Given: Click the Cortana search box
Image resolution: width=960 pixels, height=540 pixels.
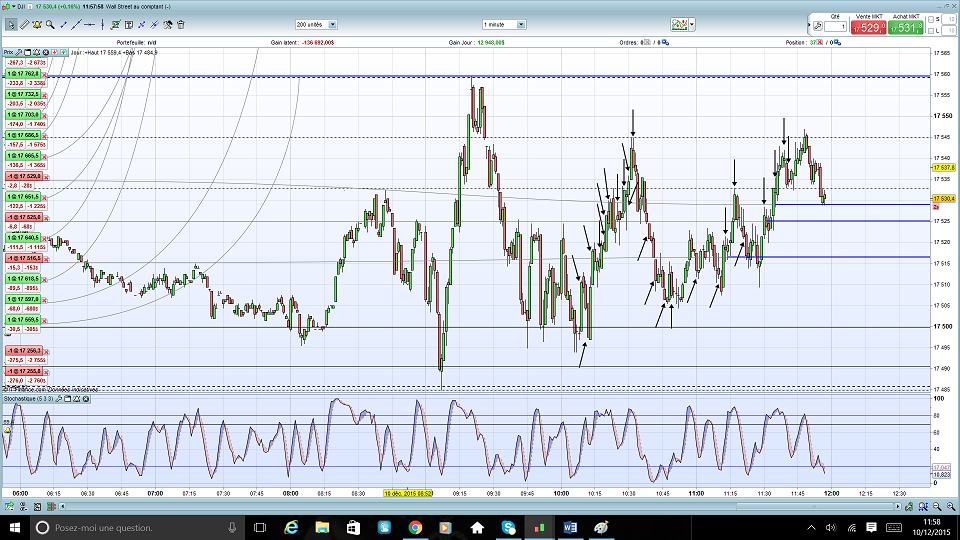Looking at the screenshot, I should (x=137, y=527).
